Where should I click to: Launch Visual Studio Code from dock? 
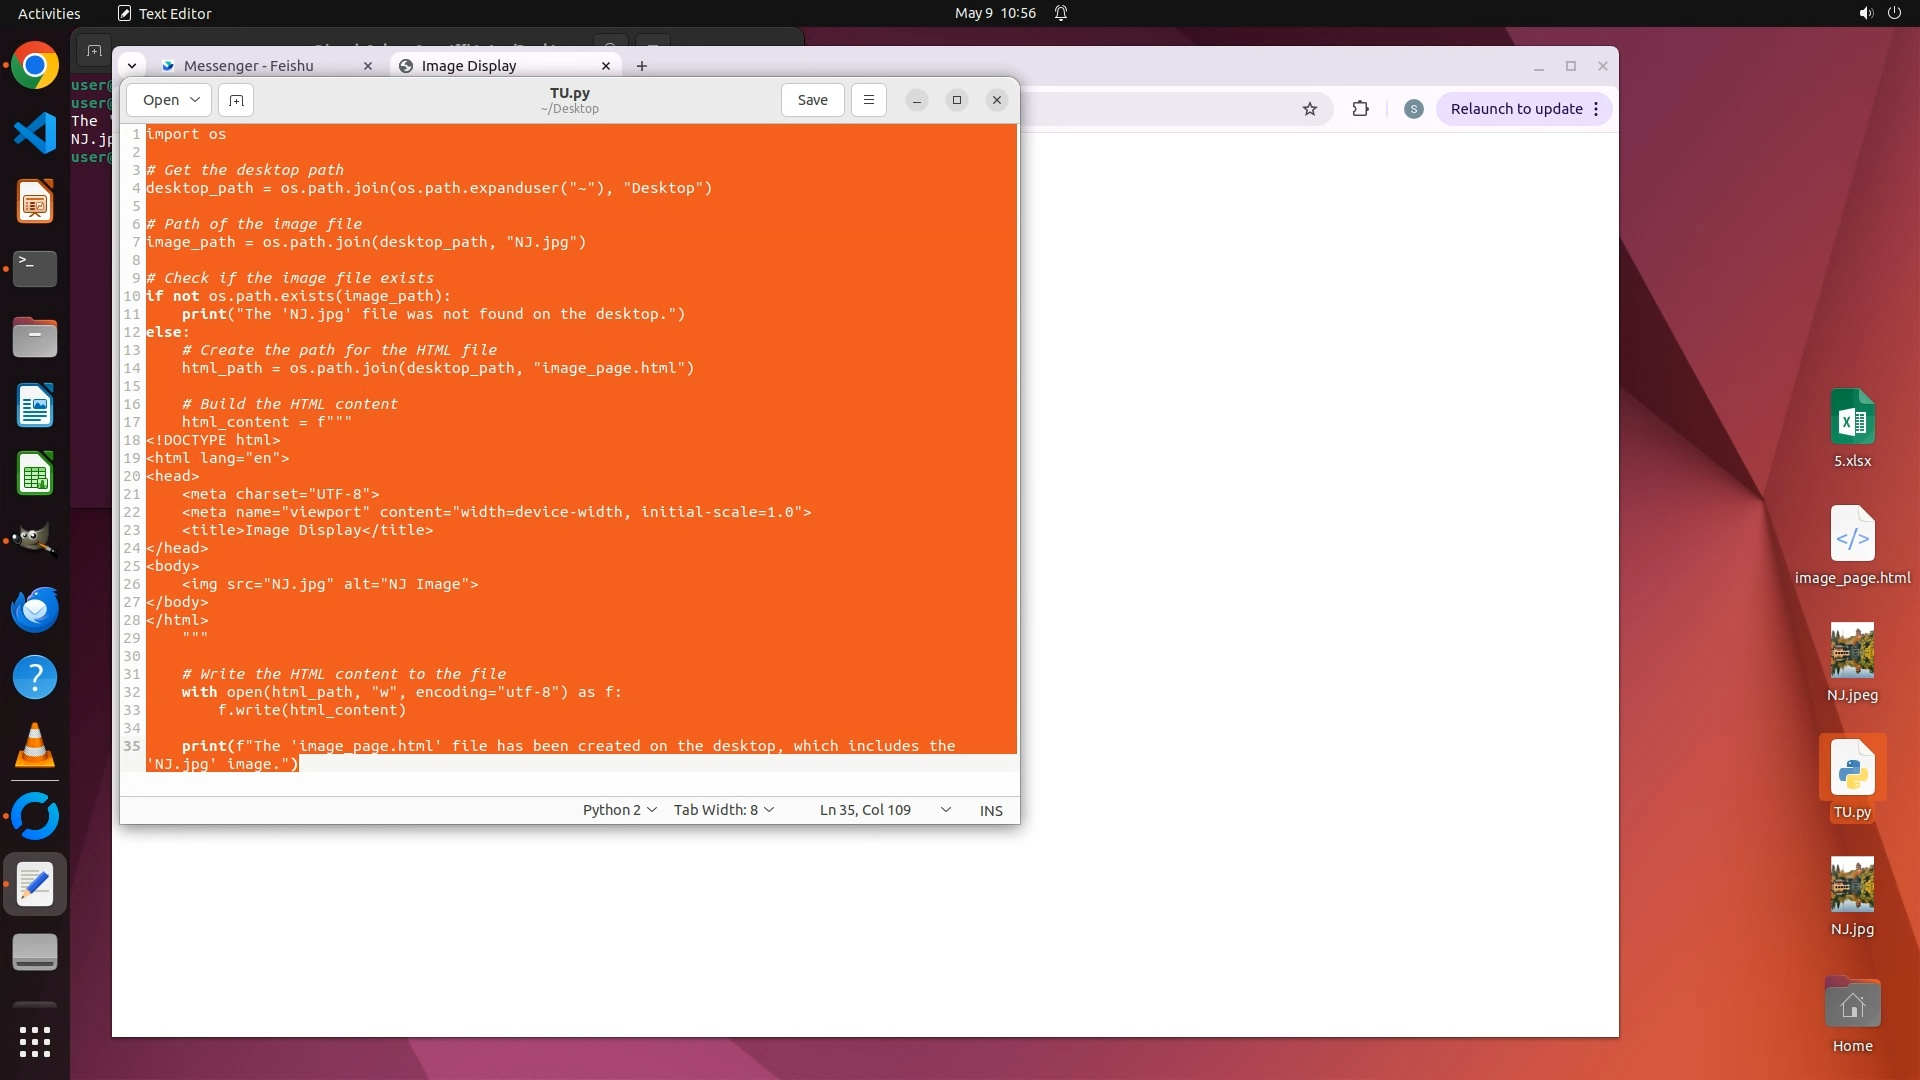35,134
